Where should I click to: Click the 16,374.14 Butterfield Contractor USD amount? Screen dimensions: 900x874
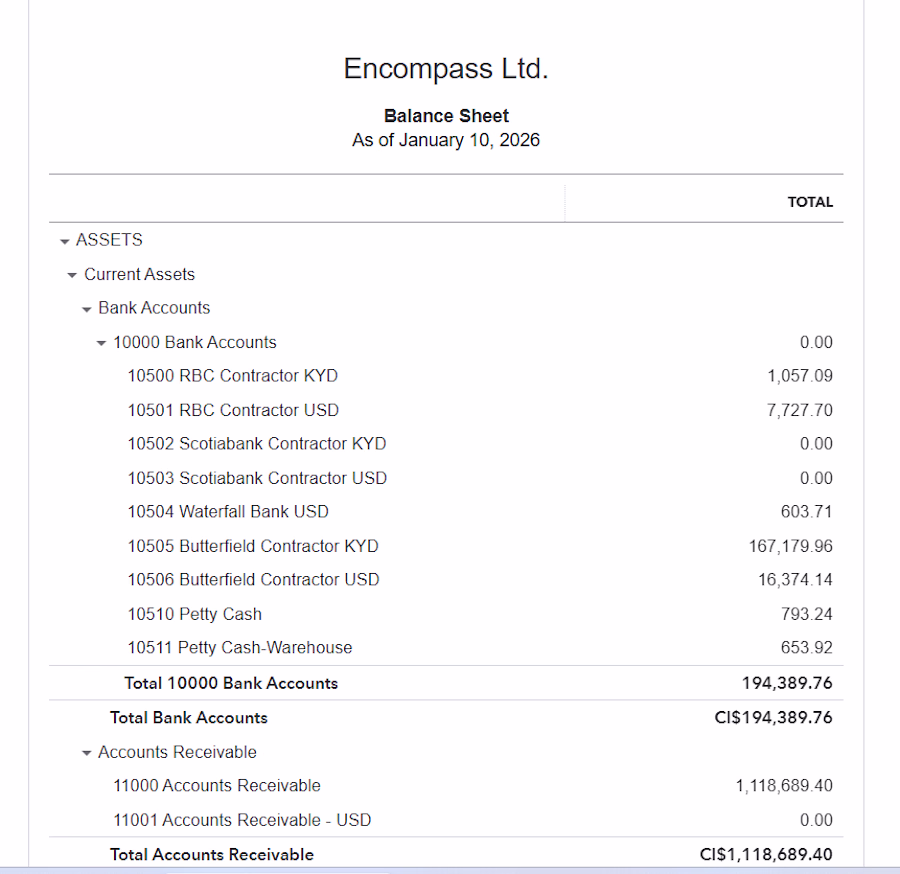(x=795, y=580)
